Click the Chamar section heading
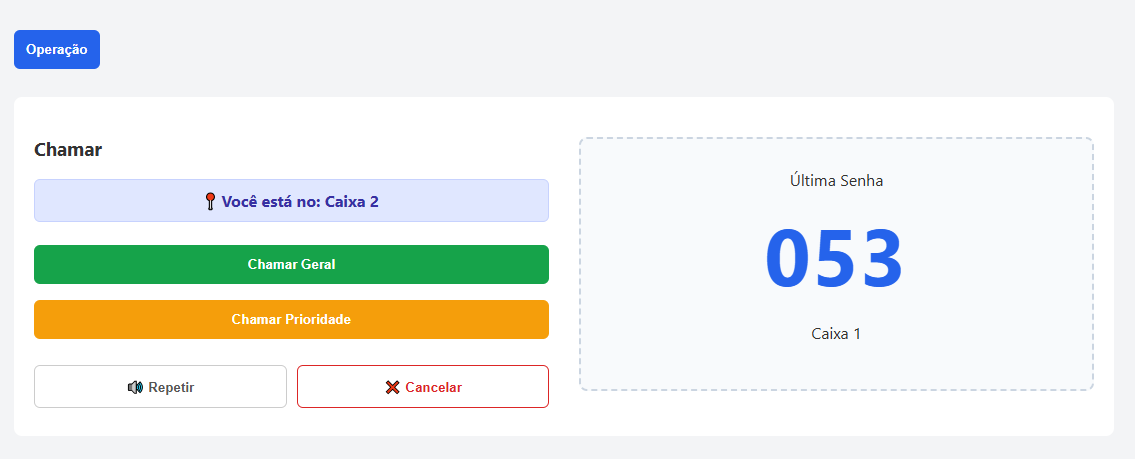This screenshot has height=459, width=1135. (68, 150)
